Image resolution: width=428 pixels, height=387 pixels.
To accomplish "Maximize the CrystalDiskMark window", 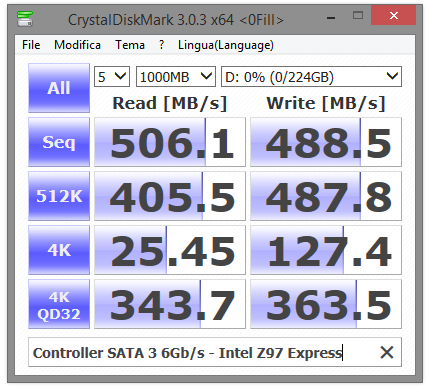I will (x=358, y=16).
